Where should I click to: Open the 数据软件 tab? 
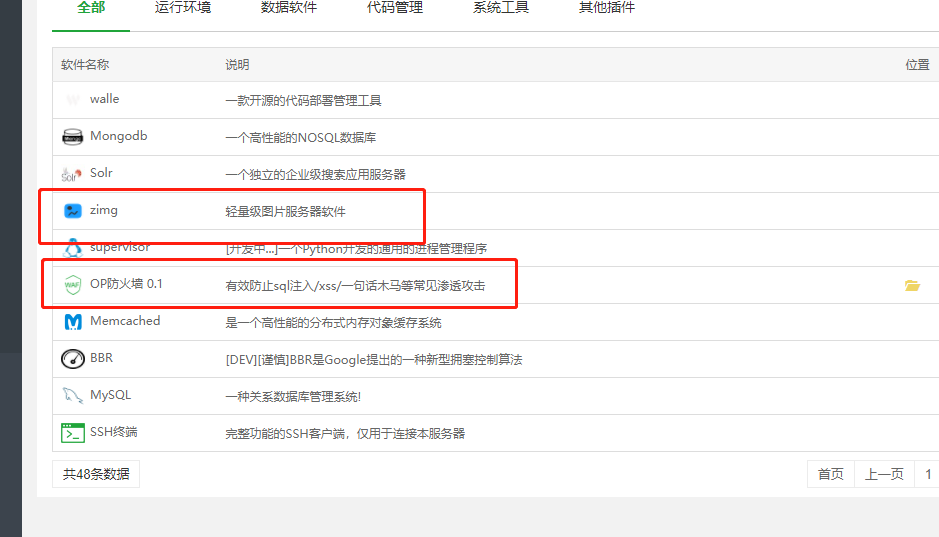(x=289, y=8)
